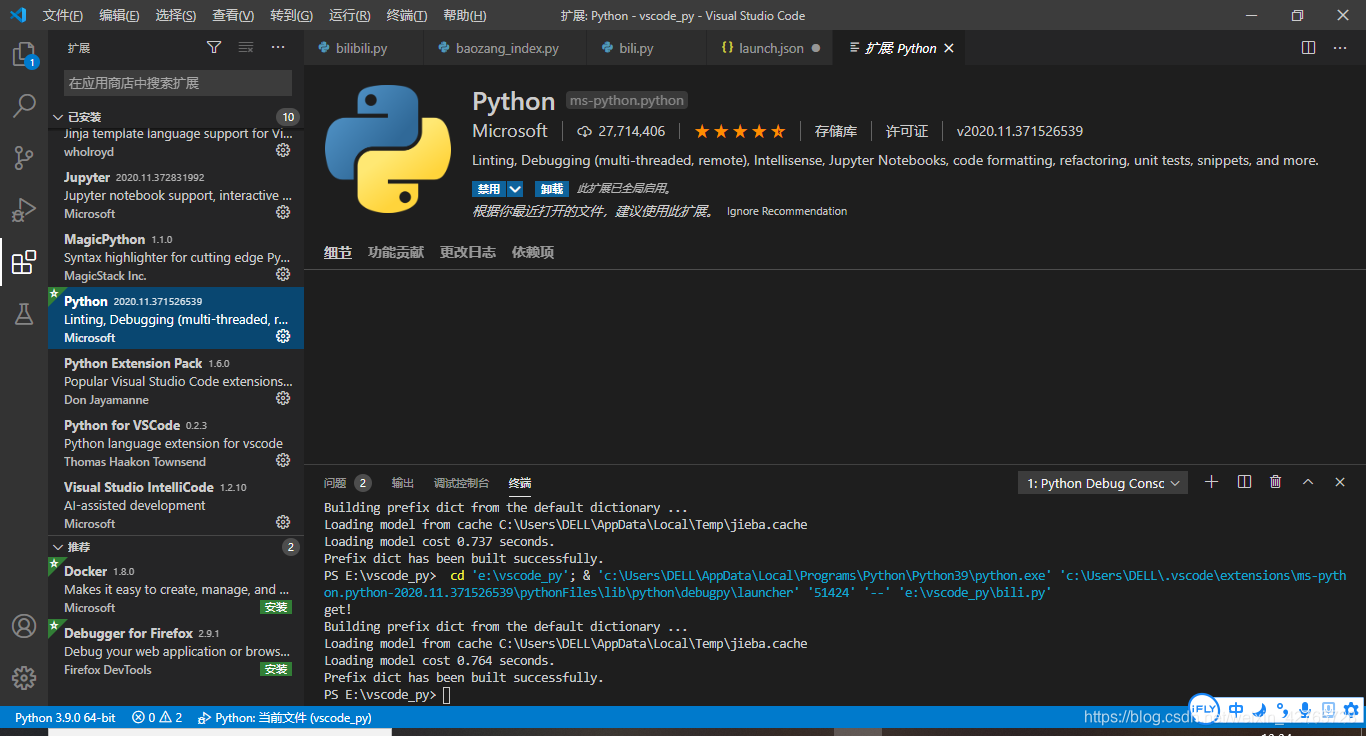Open gear menu for Python for VSCode
Image resolution: width=1366 pixels, height=736 pixels.
coord(283,460)
